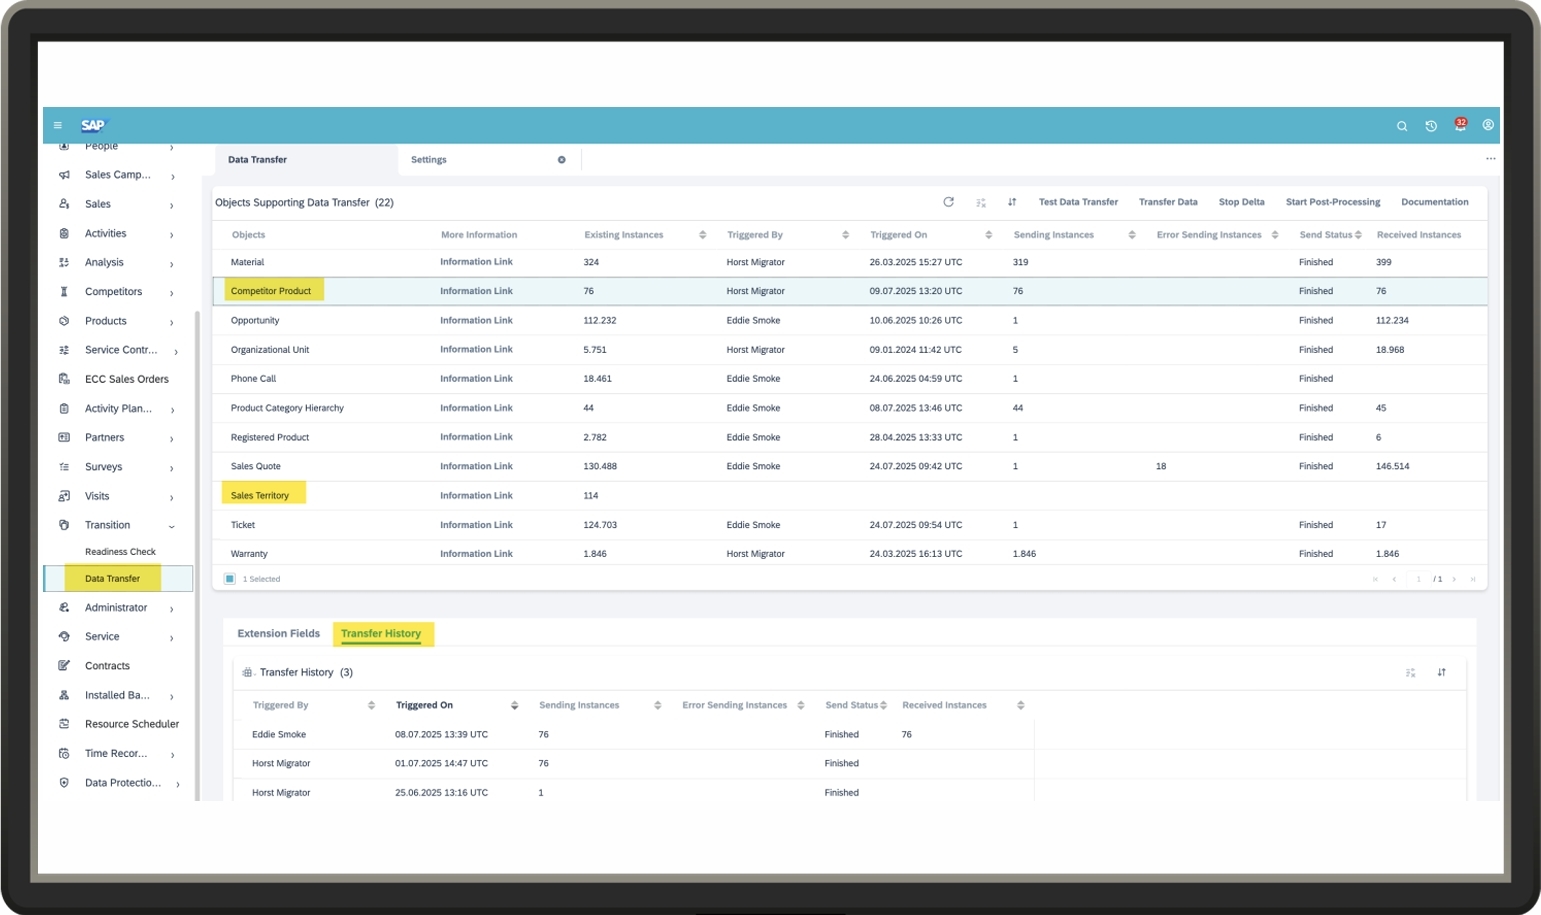
Task: Click Start Post-Processing button
Action: 1333,202
